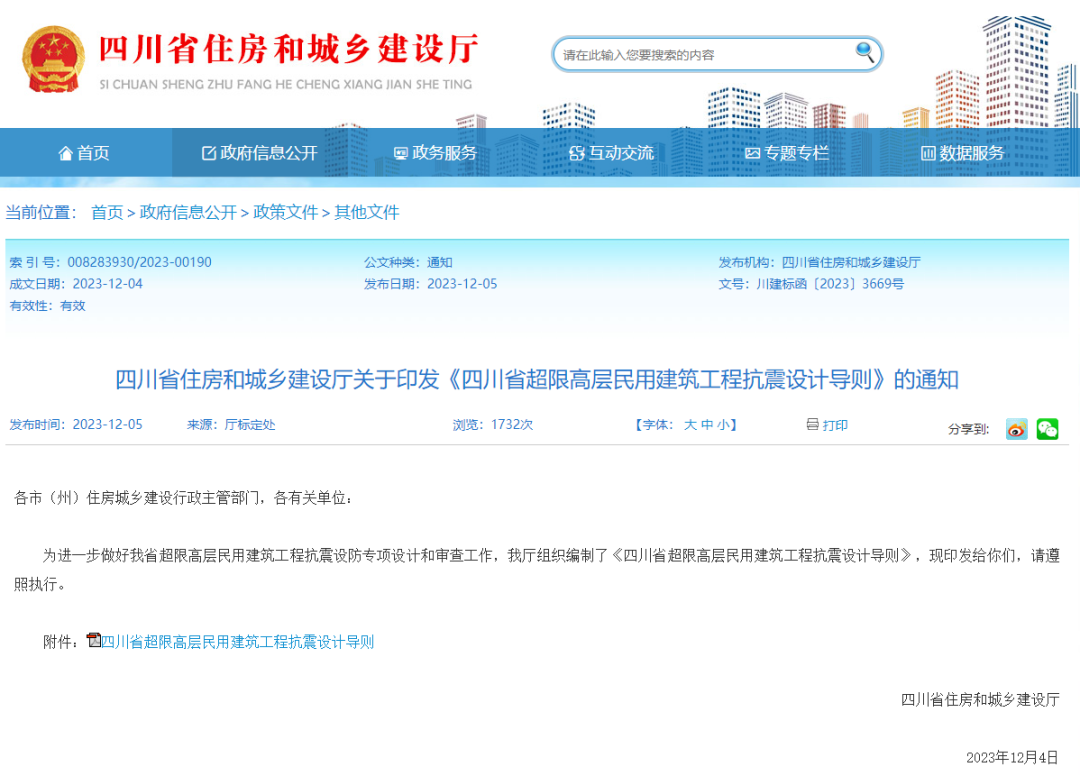Choose 中 font size

[x=706, y=425]
